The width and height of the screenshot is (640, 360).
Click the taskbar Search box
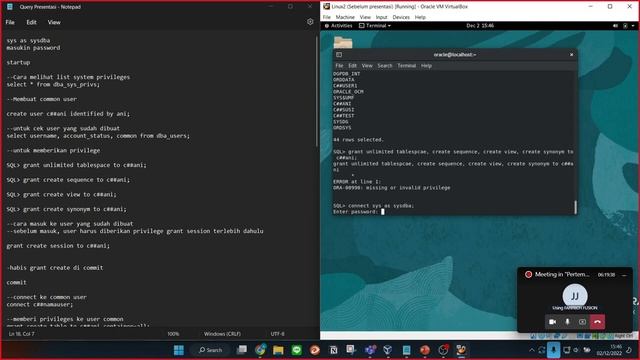[210, 350]
